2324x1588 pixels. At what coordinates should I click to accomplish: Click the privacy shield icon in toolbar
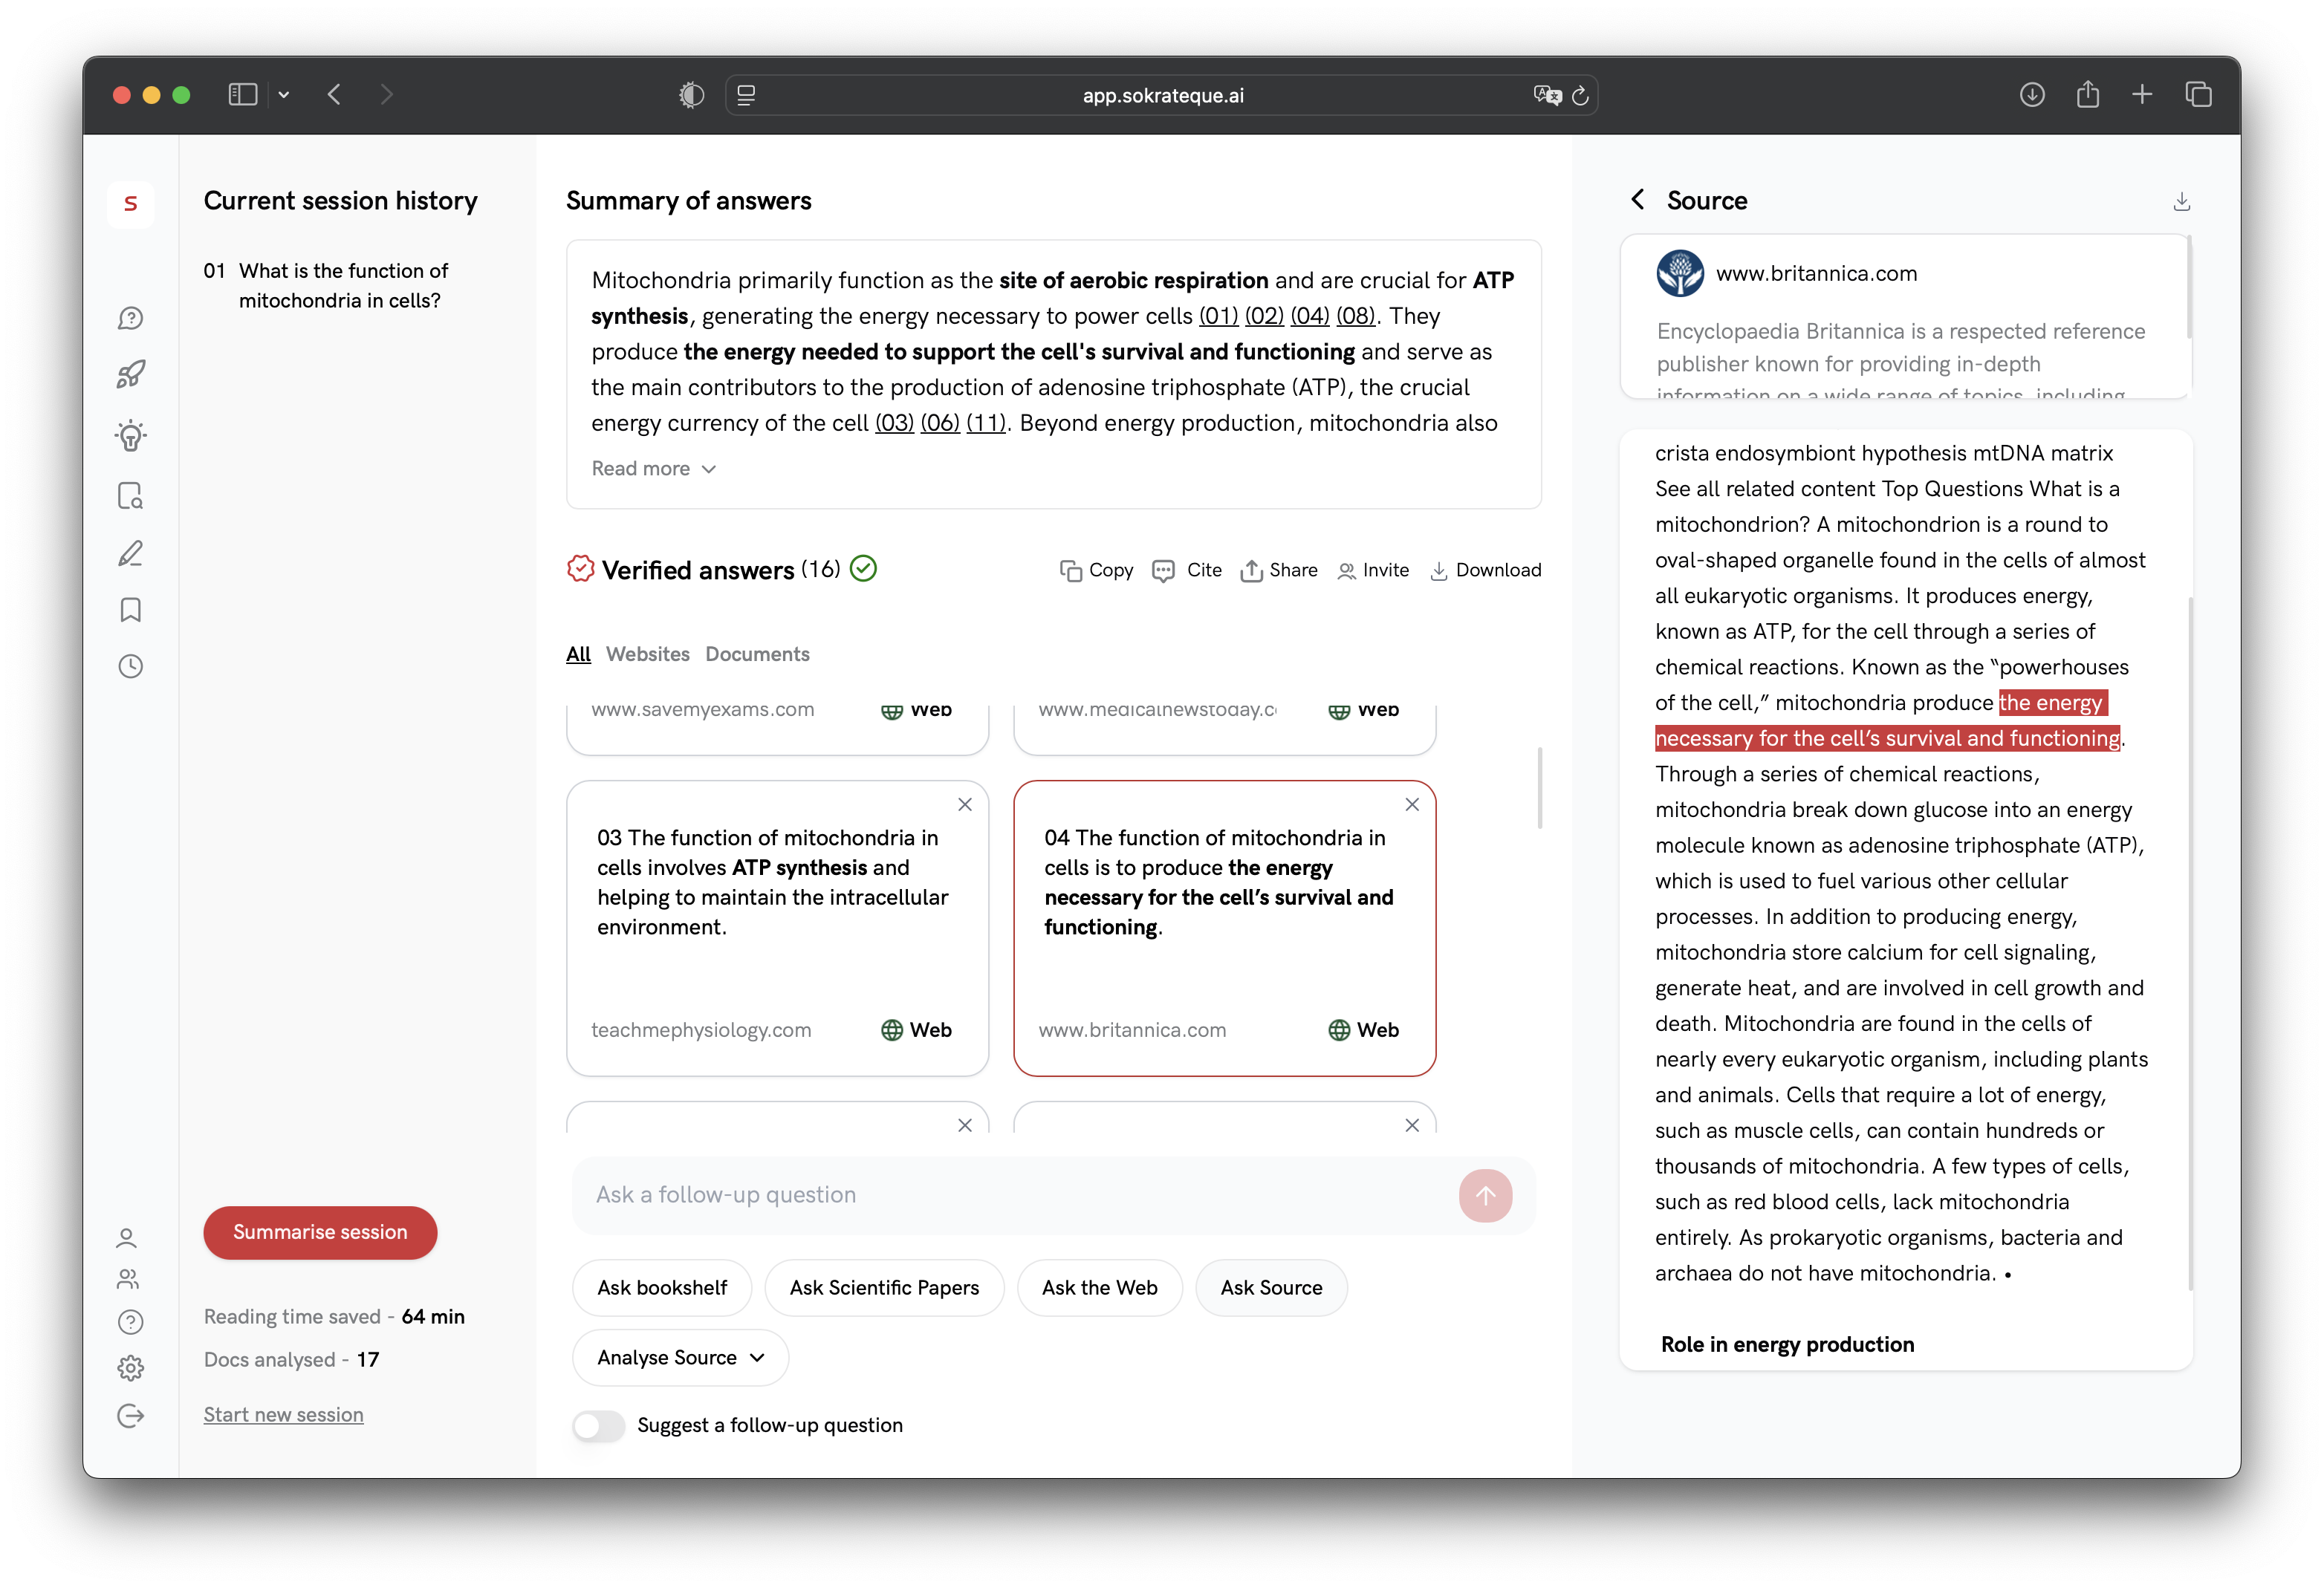(691, 95)
